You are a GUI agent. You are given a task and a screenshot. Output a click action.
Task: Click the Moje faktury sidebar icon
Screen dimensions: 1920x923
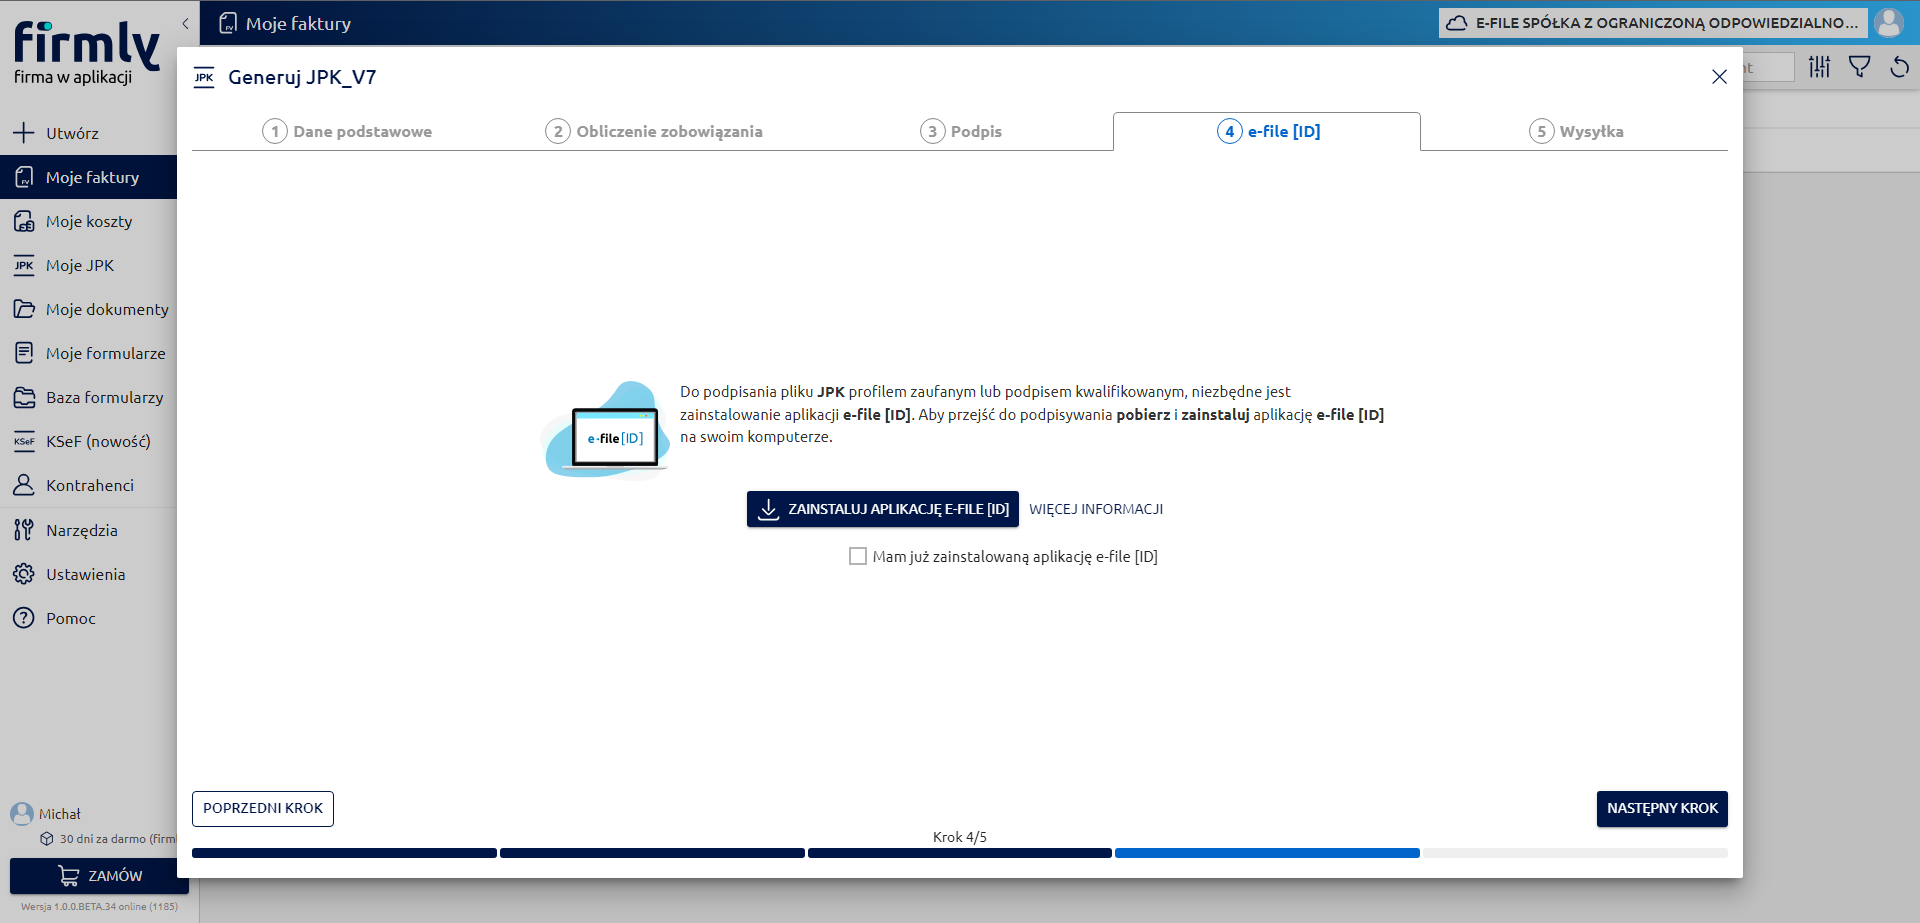(24, 177)
